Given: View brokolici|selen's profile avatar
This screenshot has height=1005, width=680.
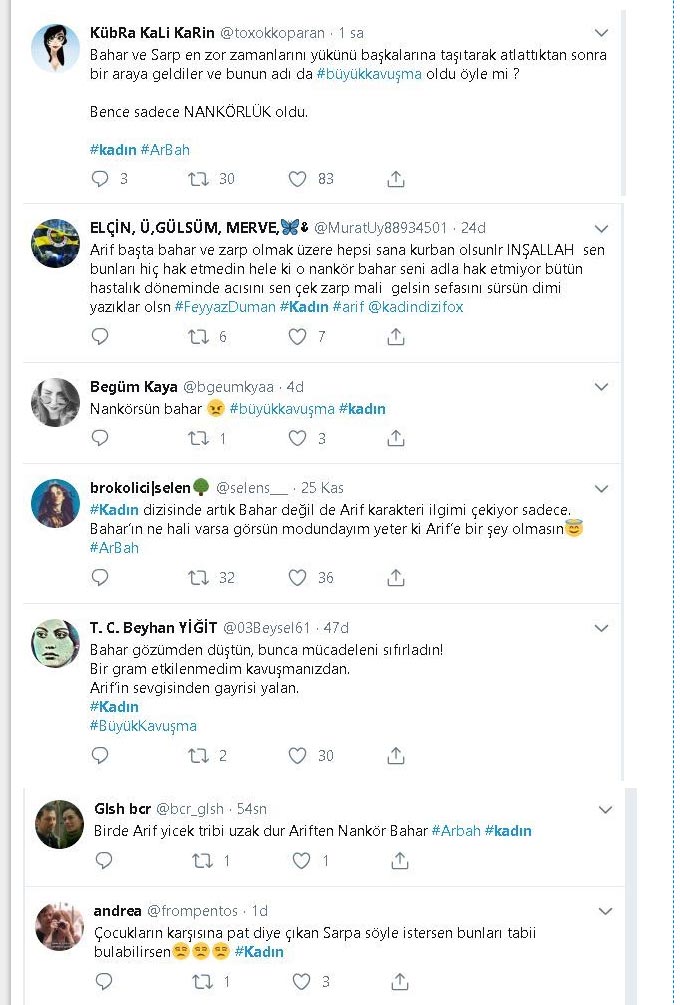Looking at the screenshot, I should pyautogui.click(x=56, y=503).
